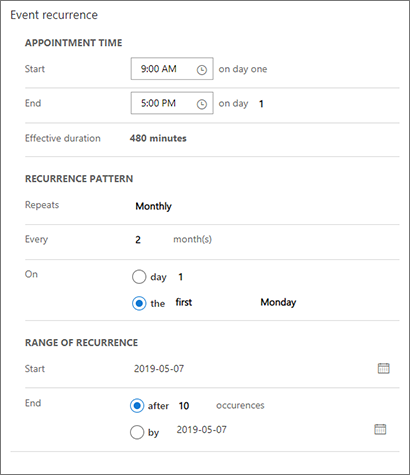410x475 pixels.
Task: Click the range Start date 2019-05-07
Action: [159, 369]
